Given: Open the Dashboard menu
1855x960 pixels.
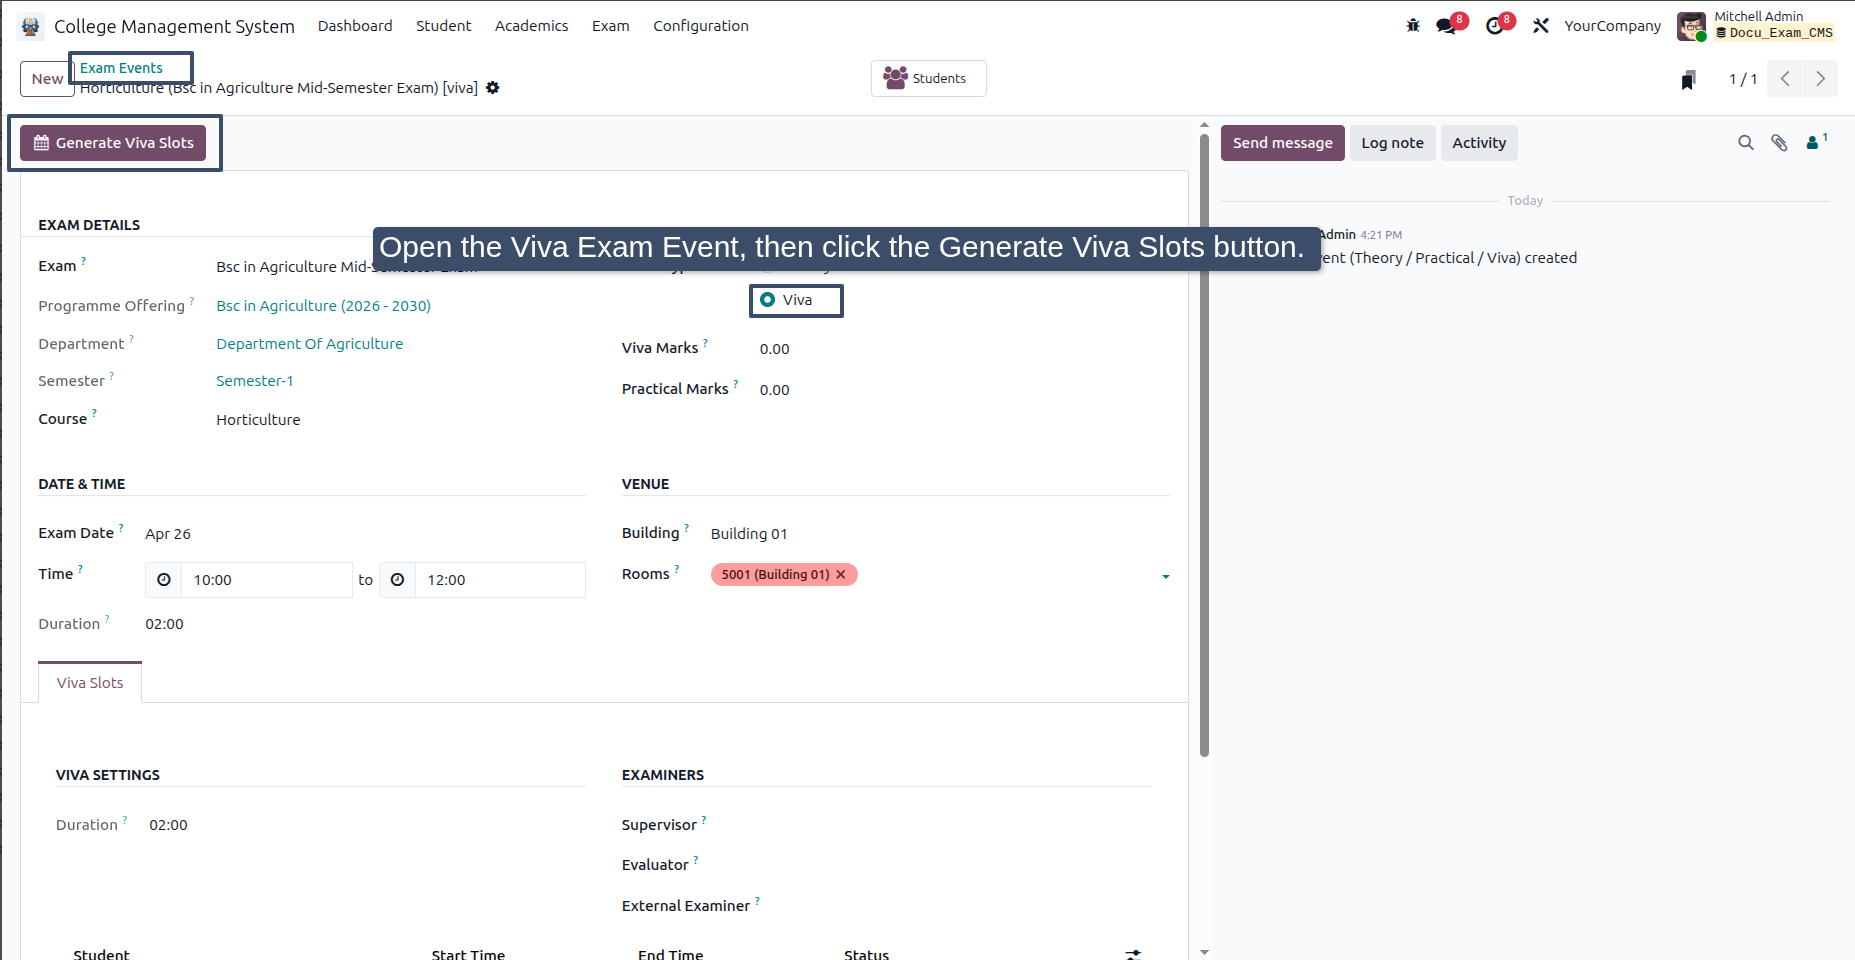Looking at the screenshot, I should pos(355,26).
